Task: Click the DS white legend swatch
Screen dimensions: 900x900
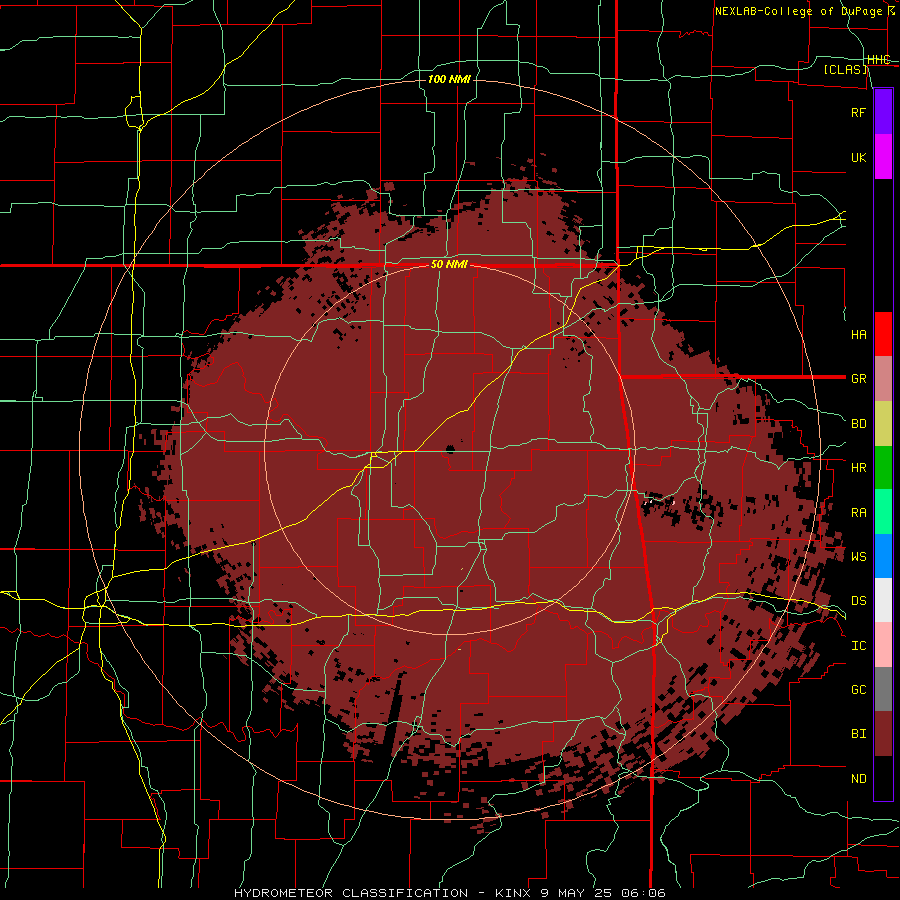Action: click(883, 600)
